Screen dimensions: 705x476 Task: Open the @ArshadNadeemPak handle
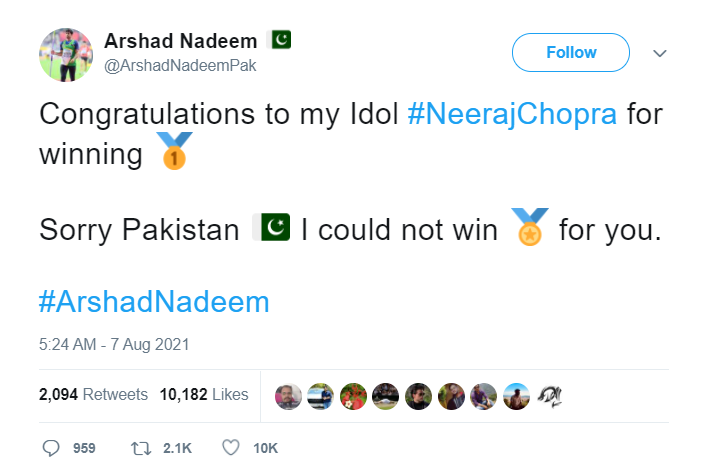click(x=168, y=64)
